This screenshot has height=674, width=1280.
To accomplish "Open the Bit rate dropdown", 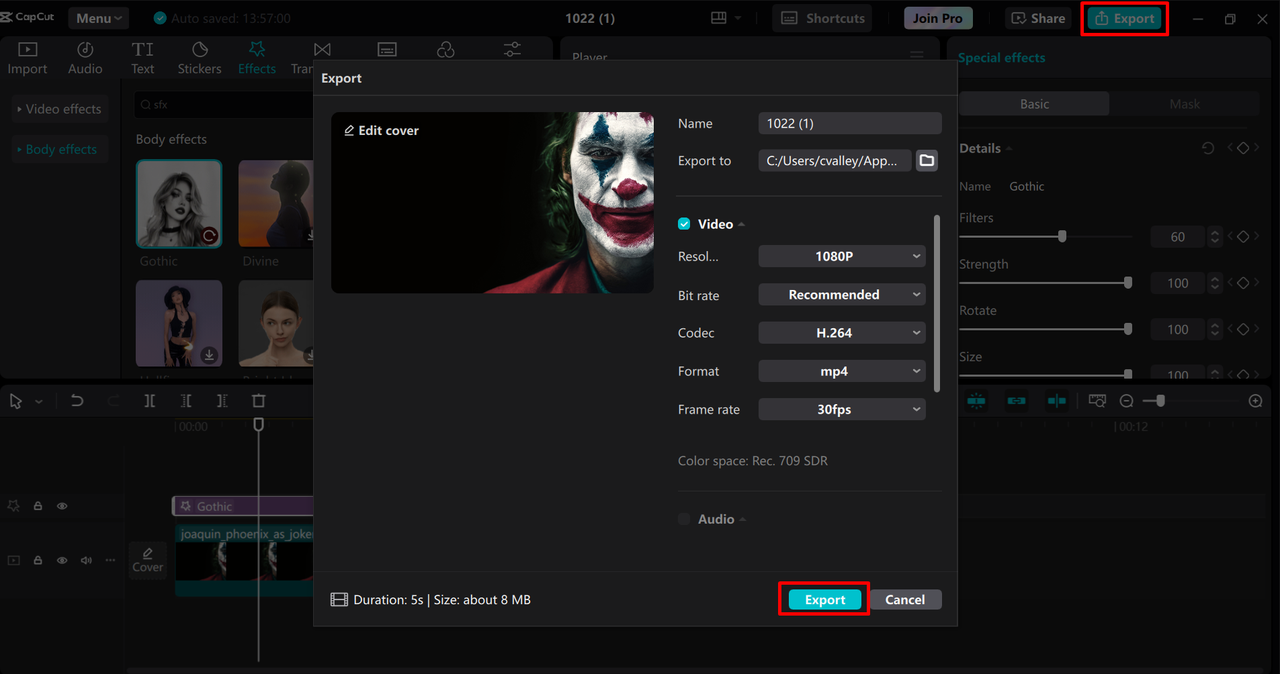I will click(x=842, y=294).
